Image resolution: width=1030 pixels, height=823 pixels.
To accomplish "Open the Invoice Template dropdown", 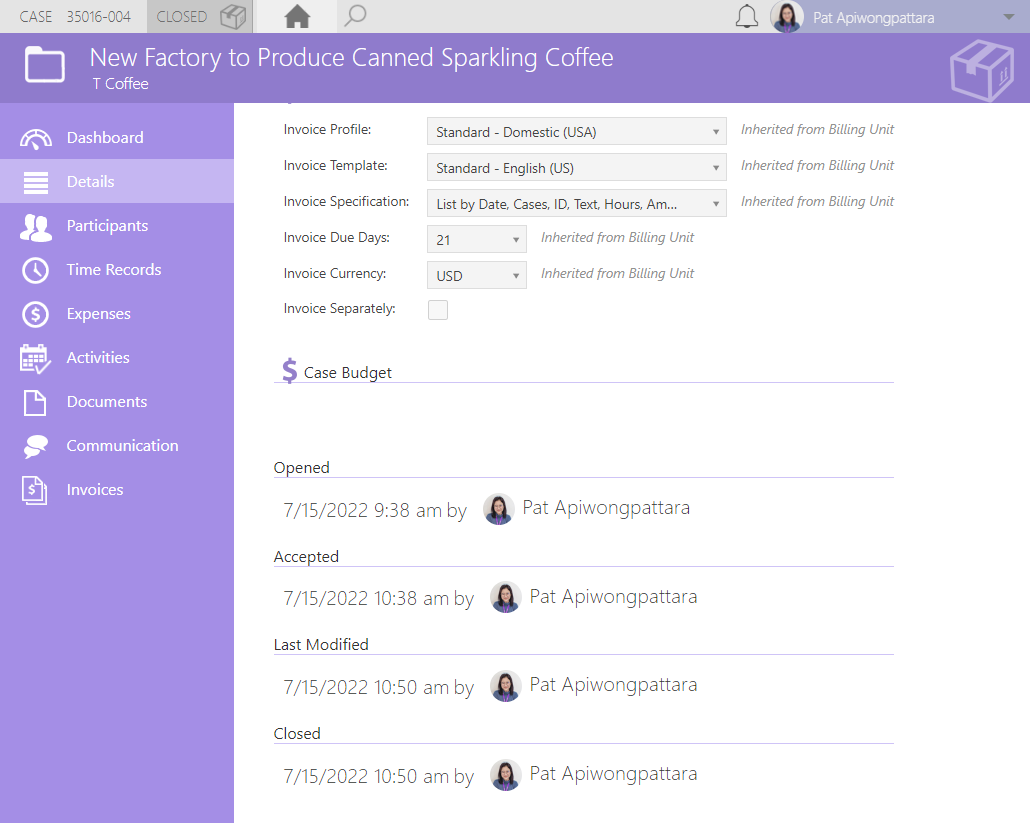I will tap(577, 167).
